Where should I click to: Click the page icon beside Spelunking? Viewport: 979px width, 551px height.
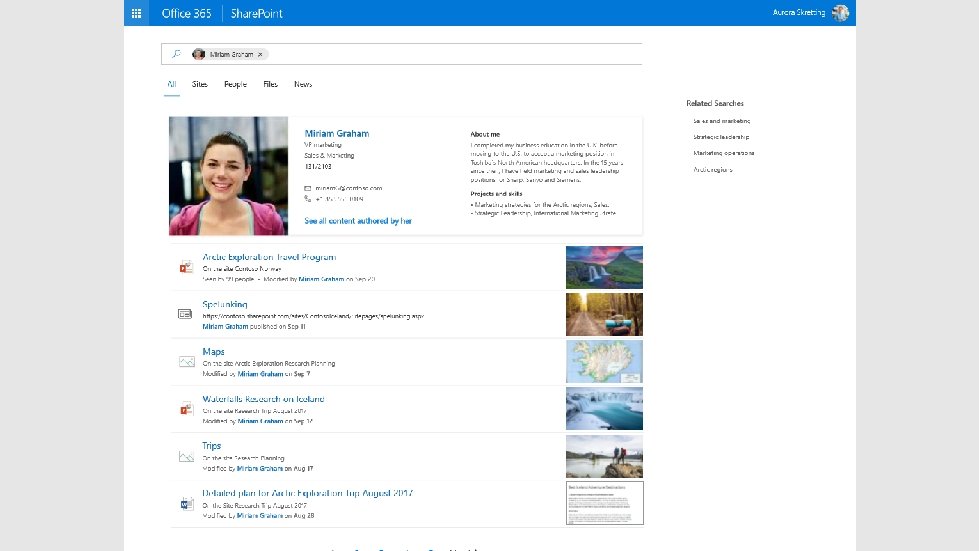point(185,314)
